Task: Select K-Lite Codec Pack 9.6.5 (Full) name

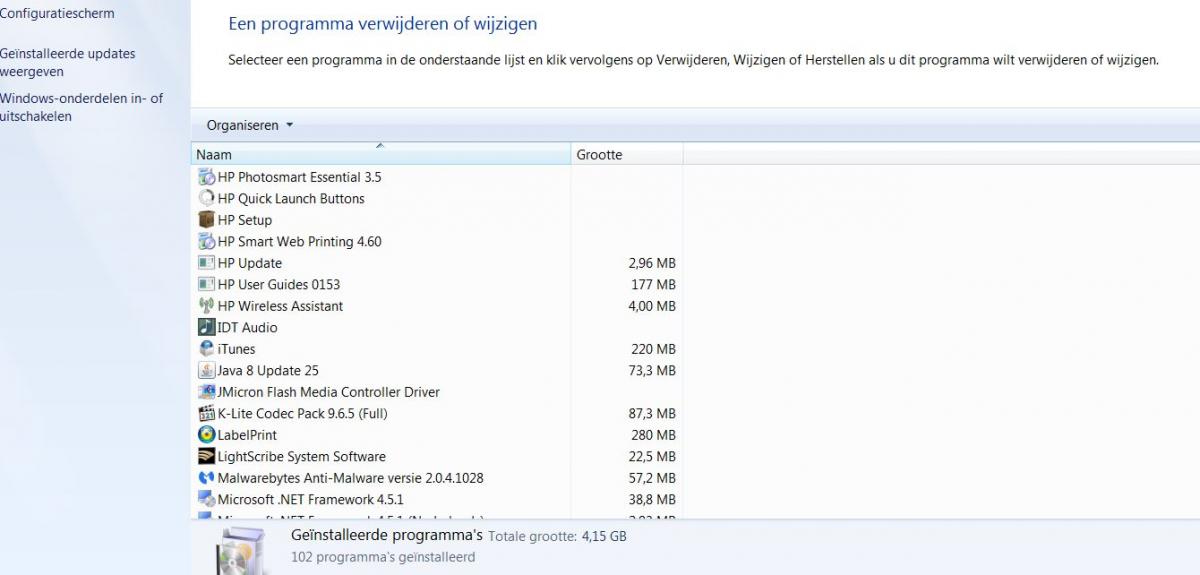Action: click(x=303, y=413)
